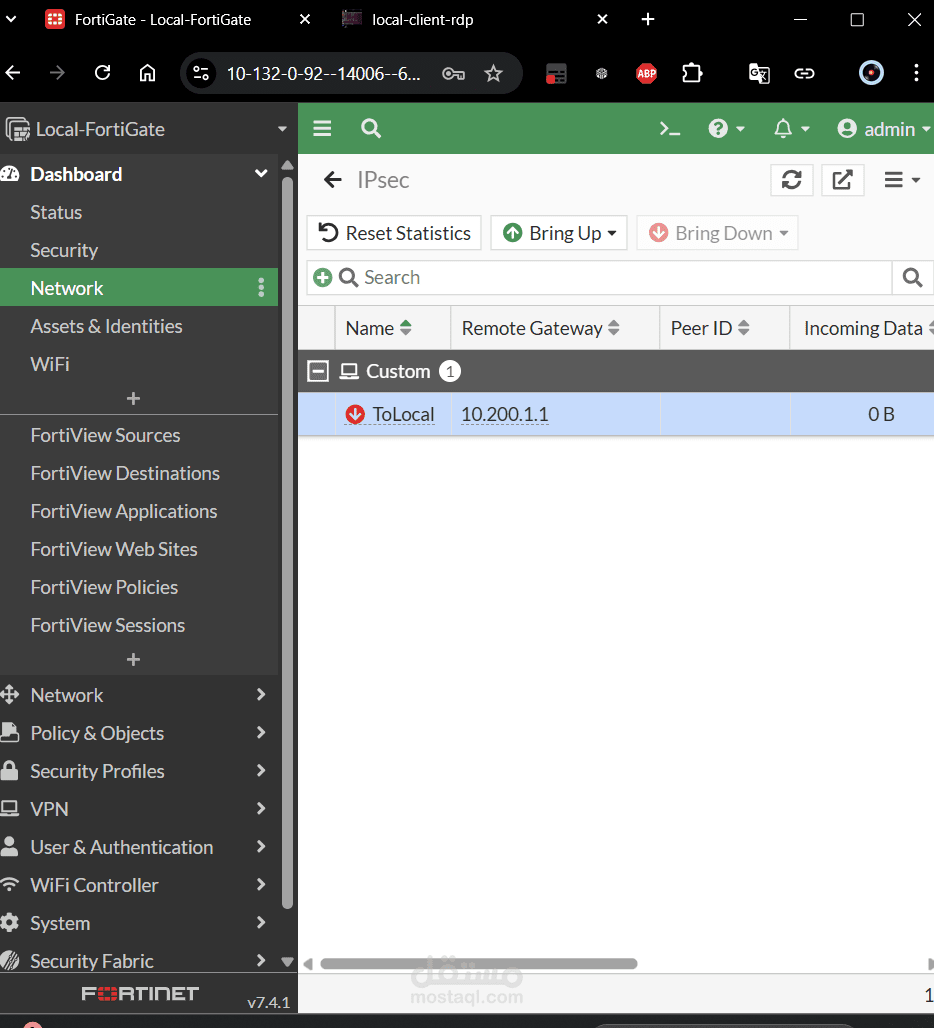Image resolution: width=934 pixels, height=1028 pixels.
Task: Collapse the Dashboard menu section
Action: tap(261, 174)
